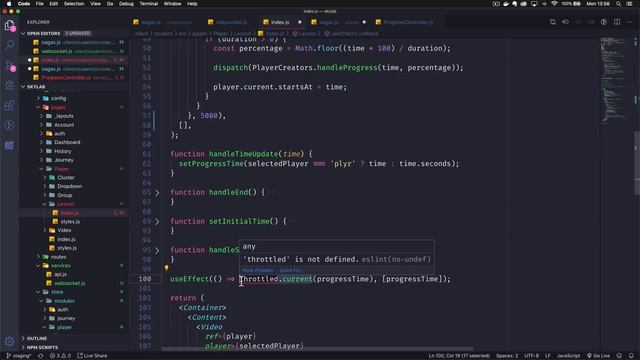Viewport: 640px width, 360px height.
Task: Open macOS Spotlight search icon
Action: 619,4
